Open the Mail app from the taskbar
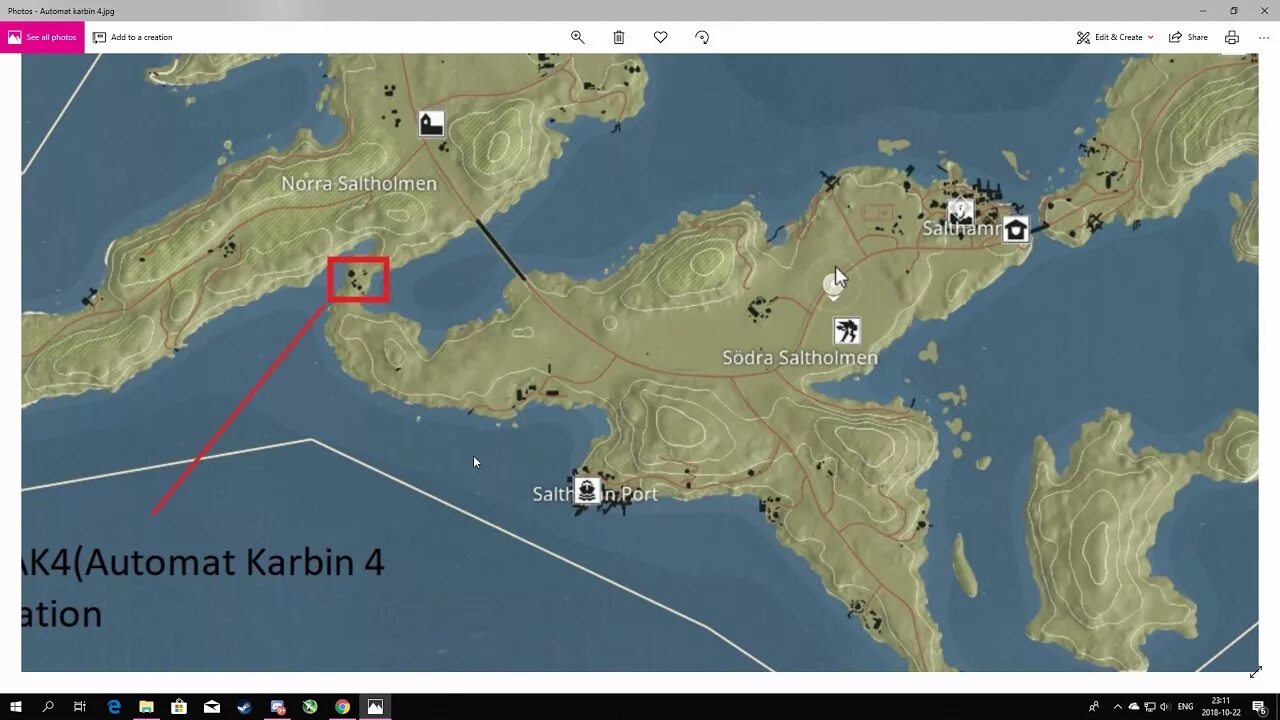Screen dimensions: 1280x720 click(212, 707)
